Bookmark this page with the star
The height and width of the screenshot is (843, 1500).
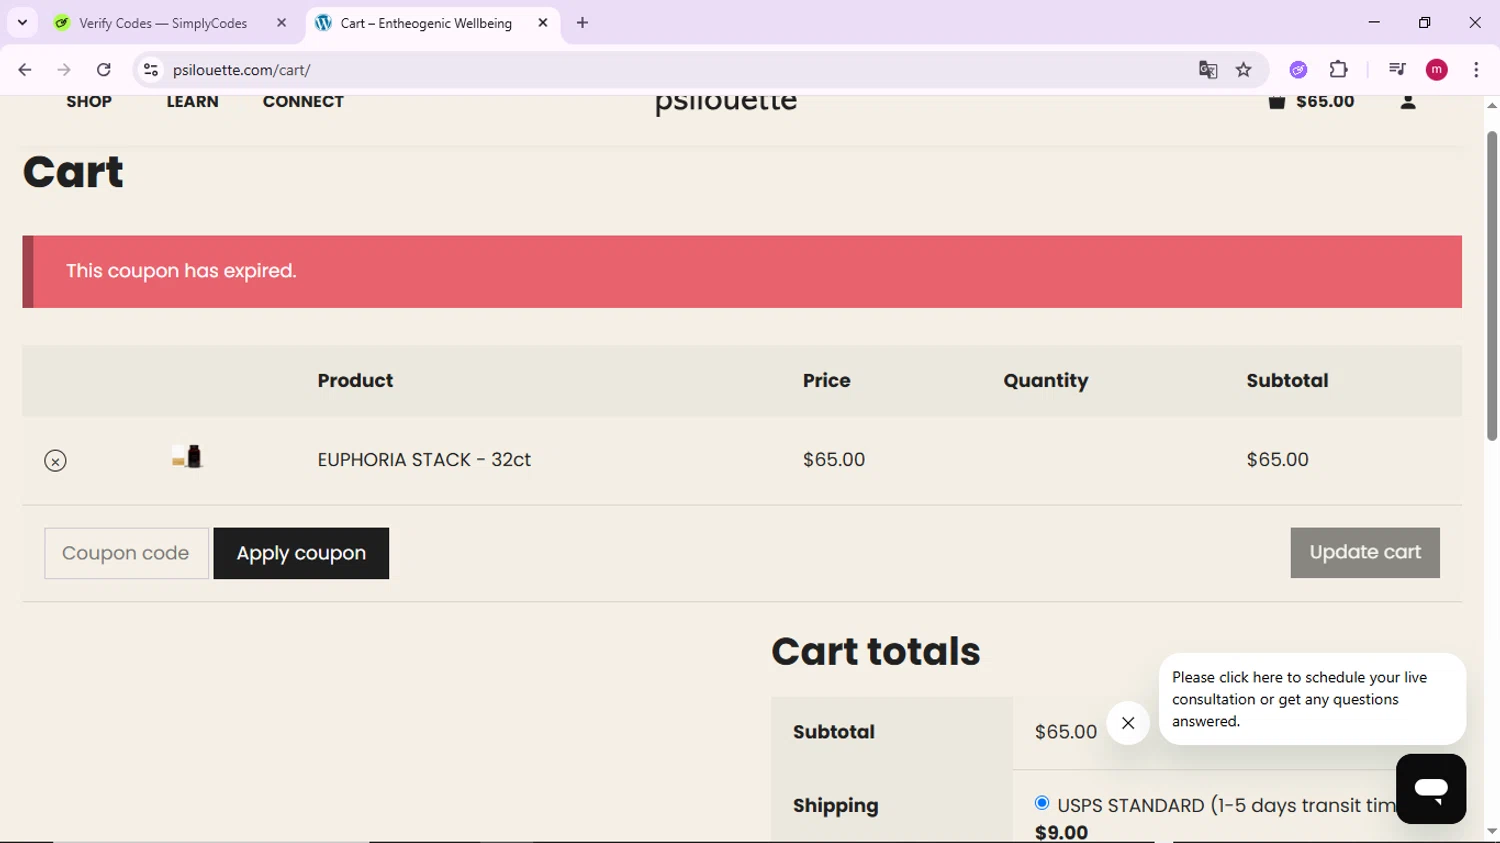pos(1244,70)
